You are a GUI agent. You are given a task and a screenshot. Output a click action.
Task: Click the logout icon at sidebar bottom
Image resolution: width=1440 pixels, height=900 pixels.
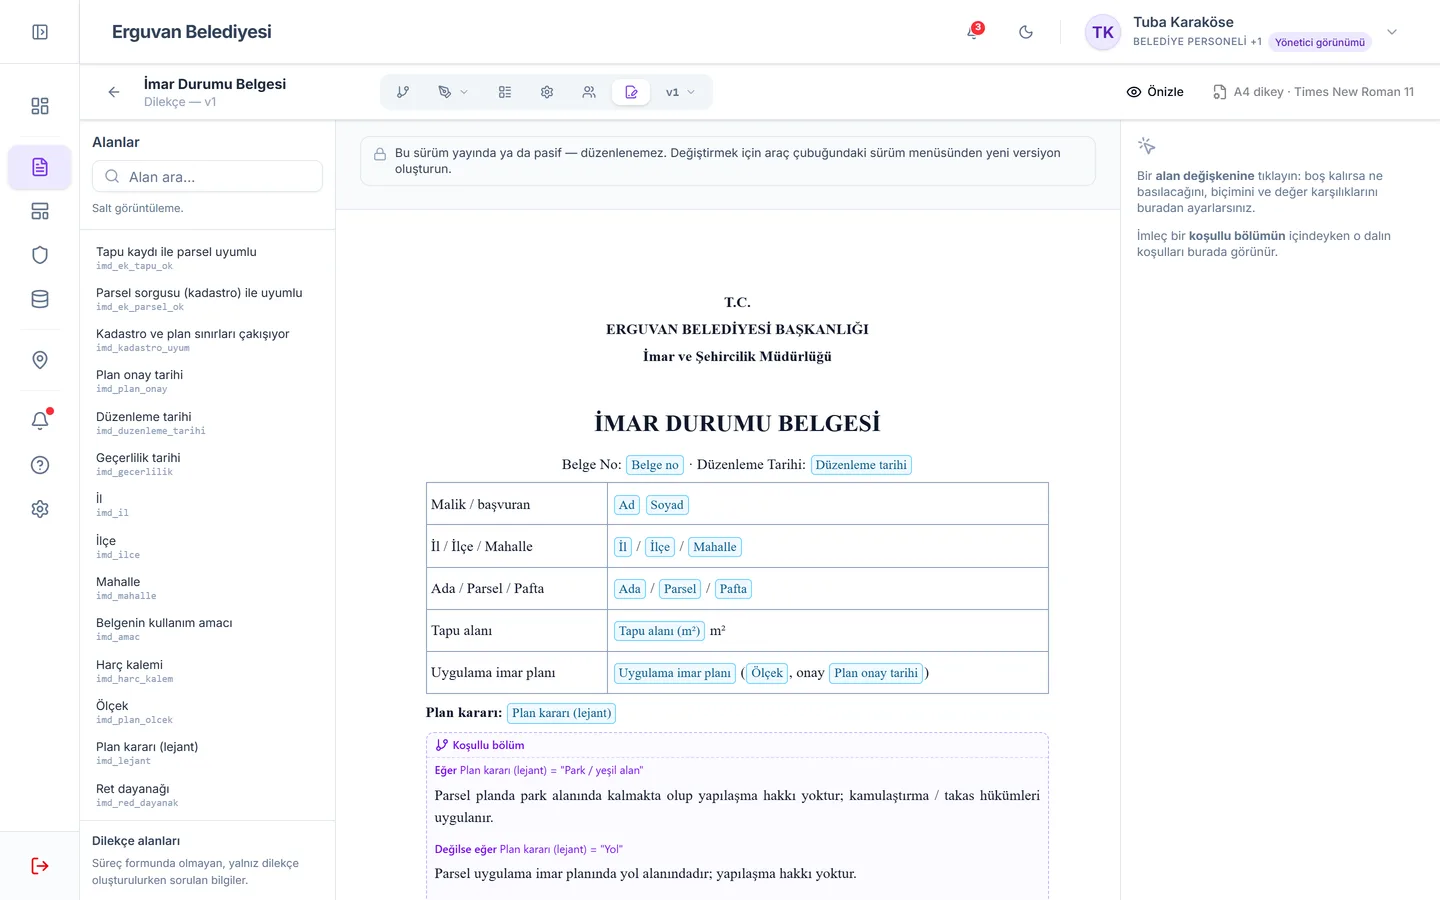click(40, 866)
